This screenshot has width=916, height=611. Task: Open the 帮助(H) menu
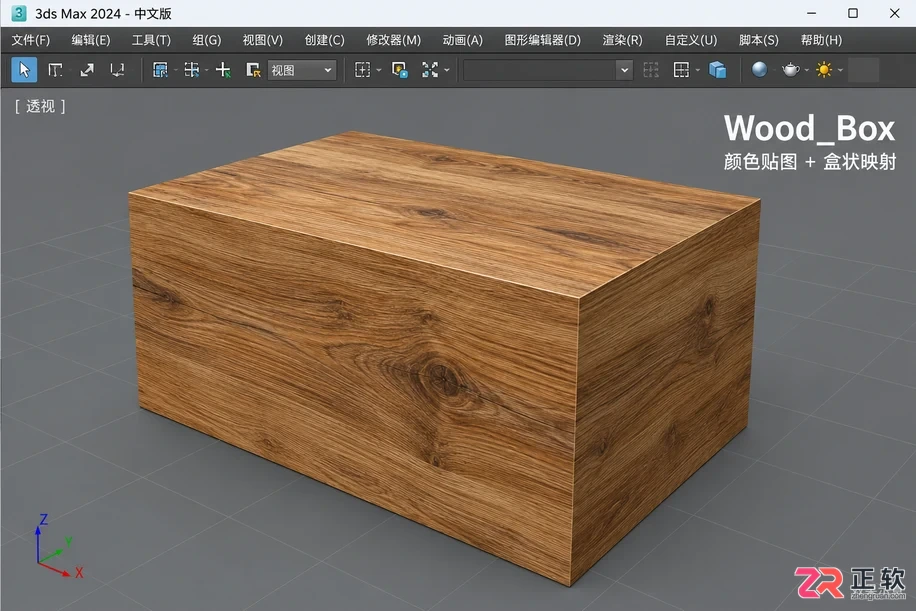coord(821,40)
